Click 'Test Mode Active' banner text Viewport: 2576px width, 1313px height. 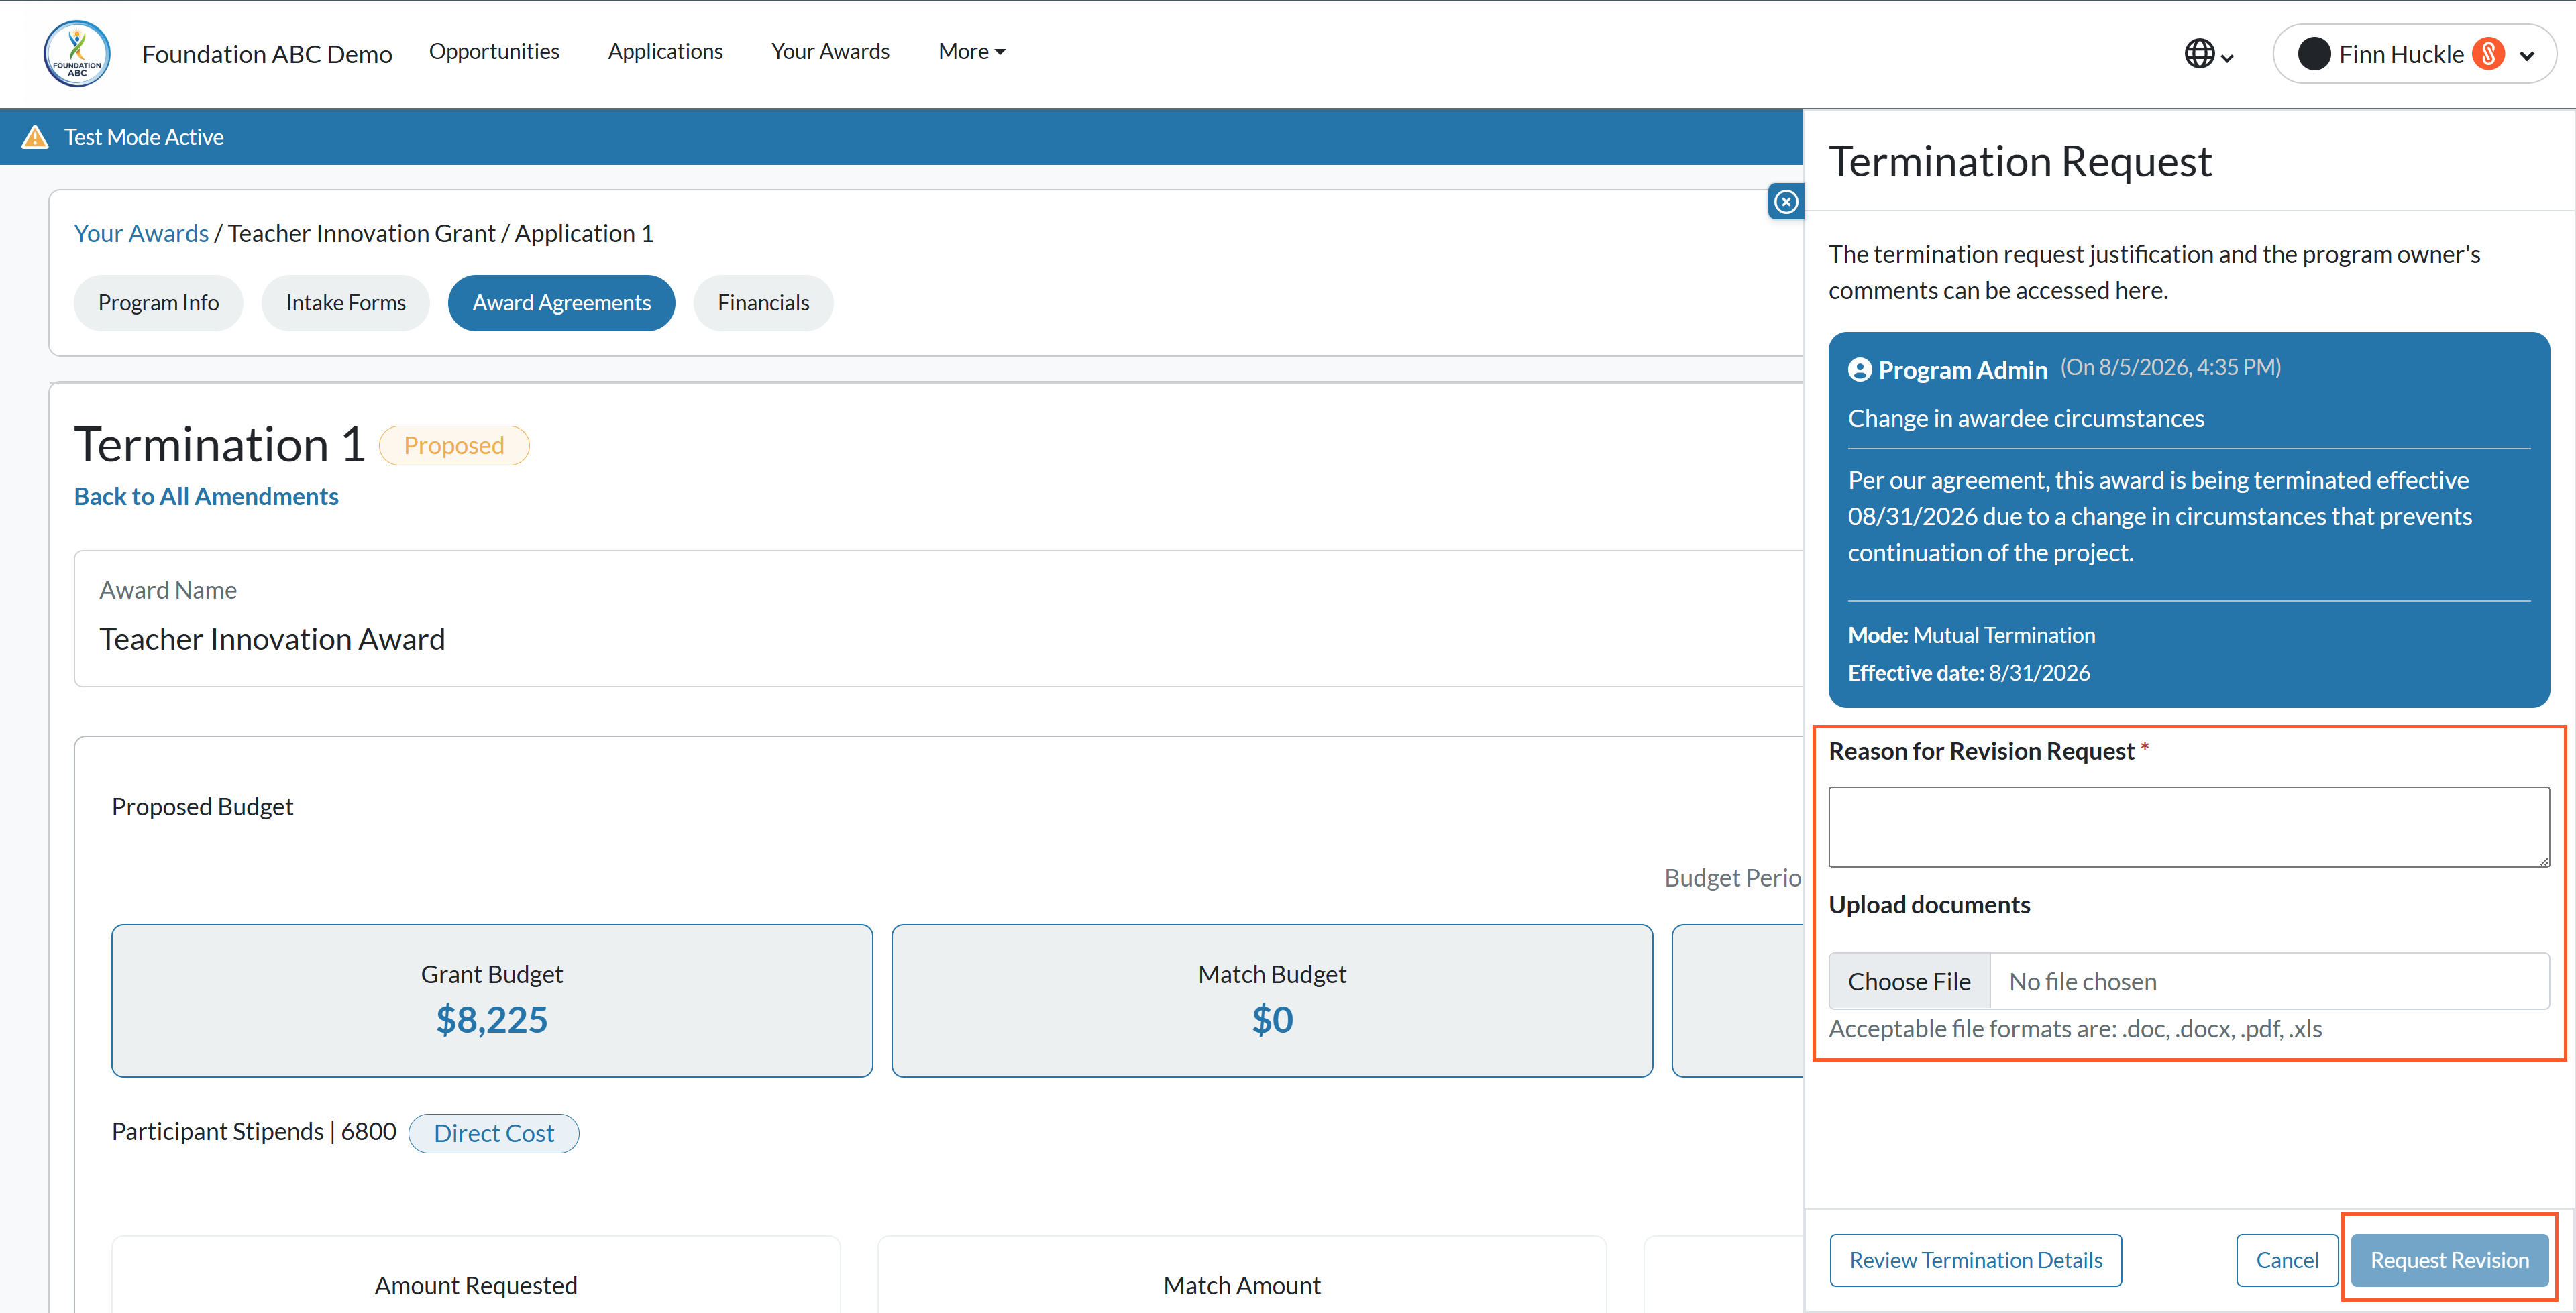144,137
